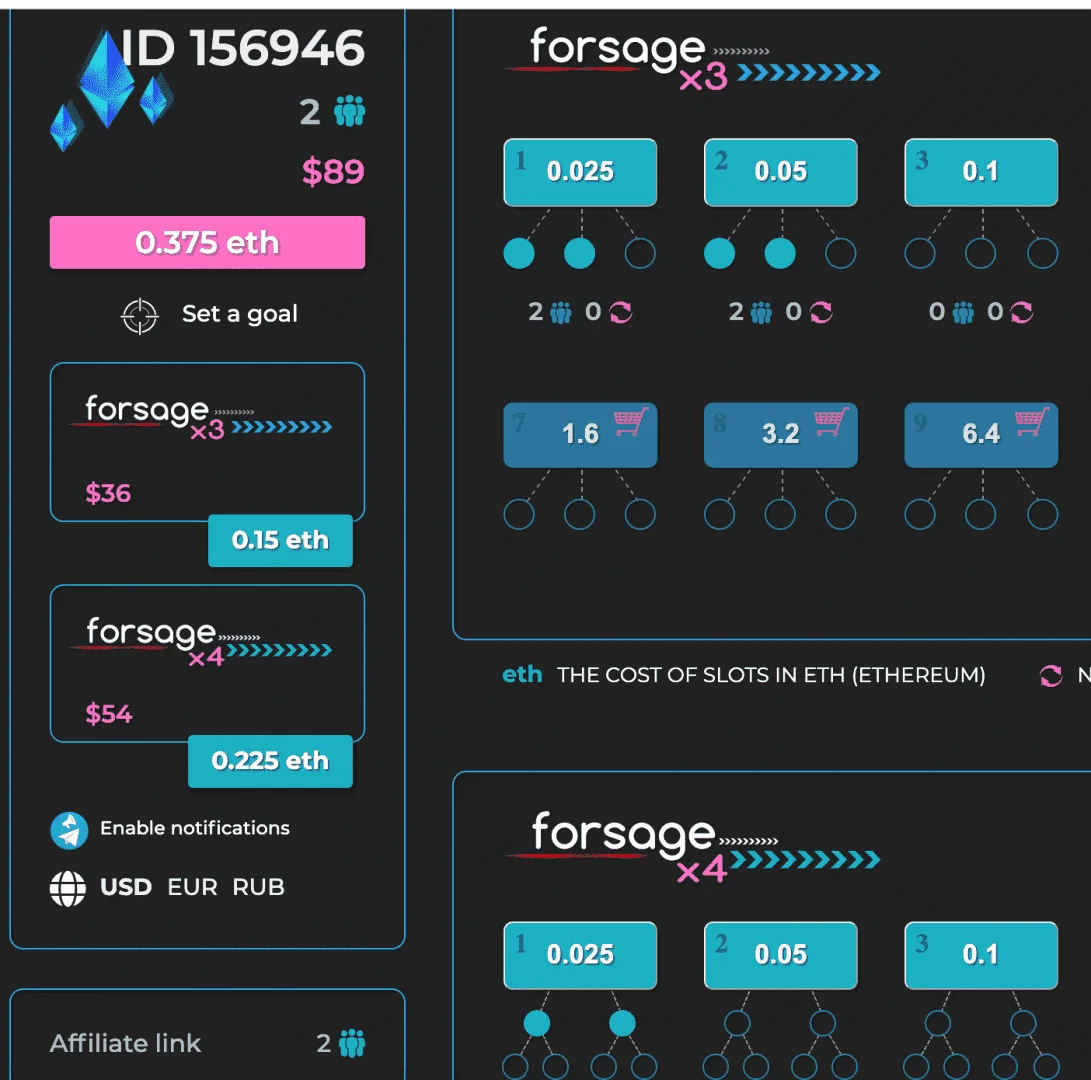Switch currency to RUB
The width and height of the screenshot is (1091, 1080).
[258, 887]
